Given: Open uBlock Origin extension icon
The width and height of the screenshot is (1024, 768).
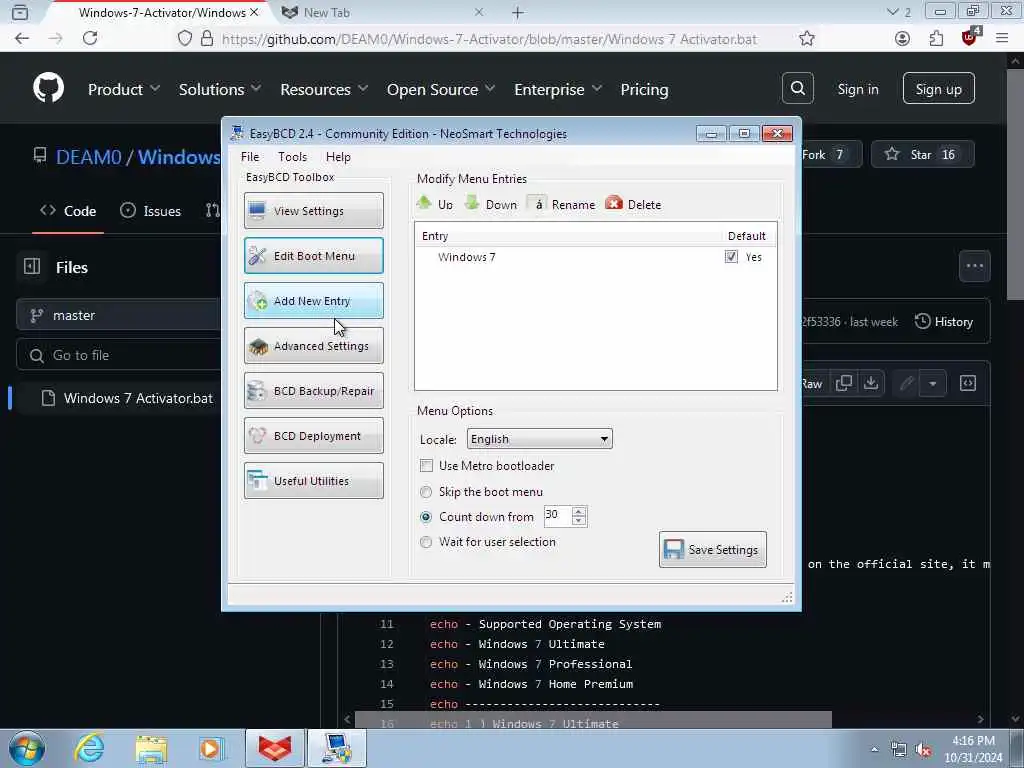Looking at the screenshot, I should [x=970, y=37].
